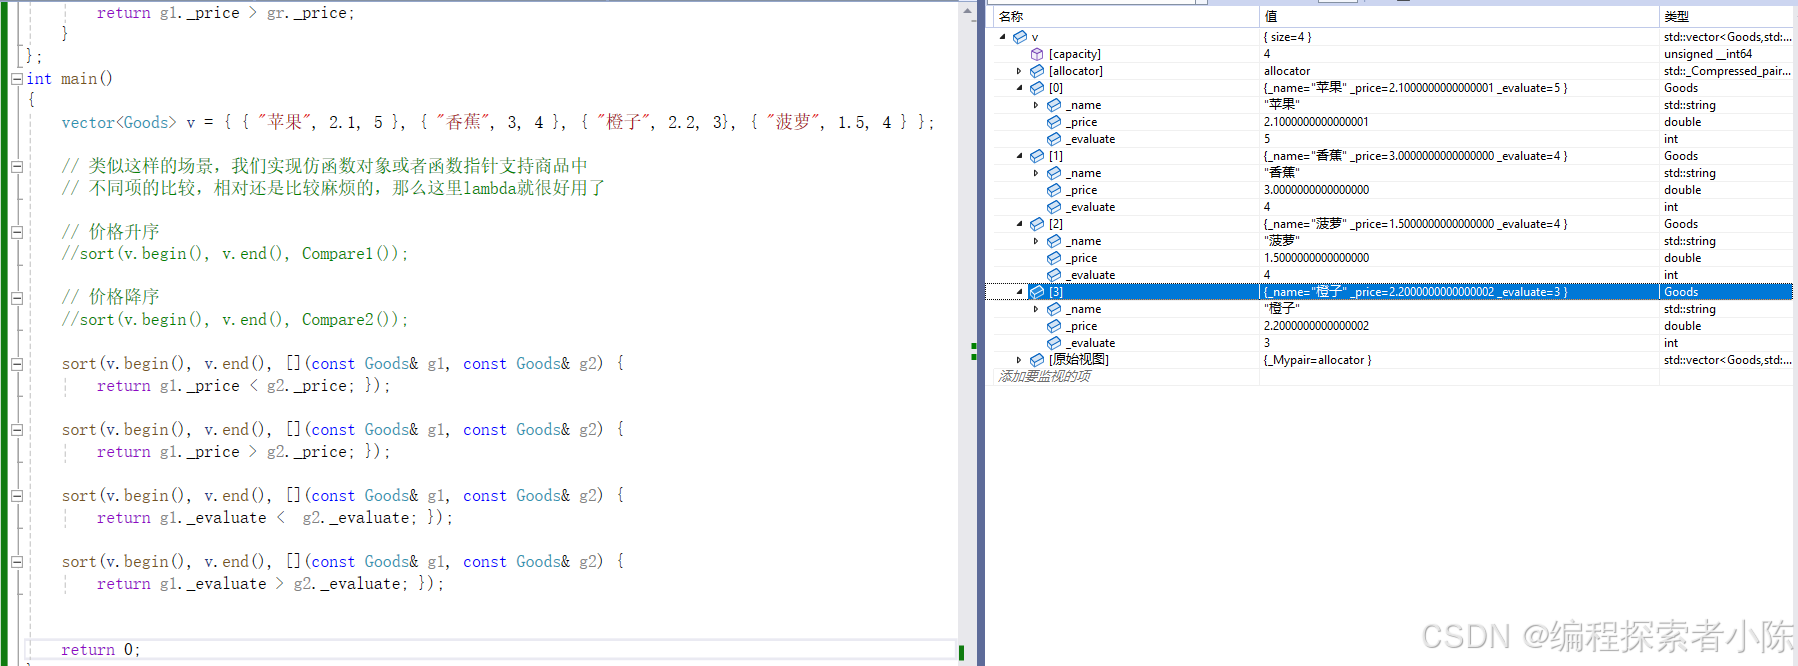
Task: Click the value { size=4 } of v
Action: (1287, 37)
